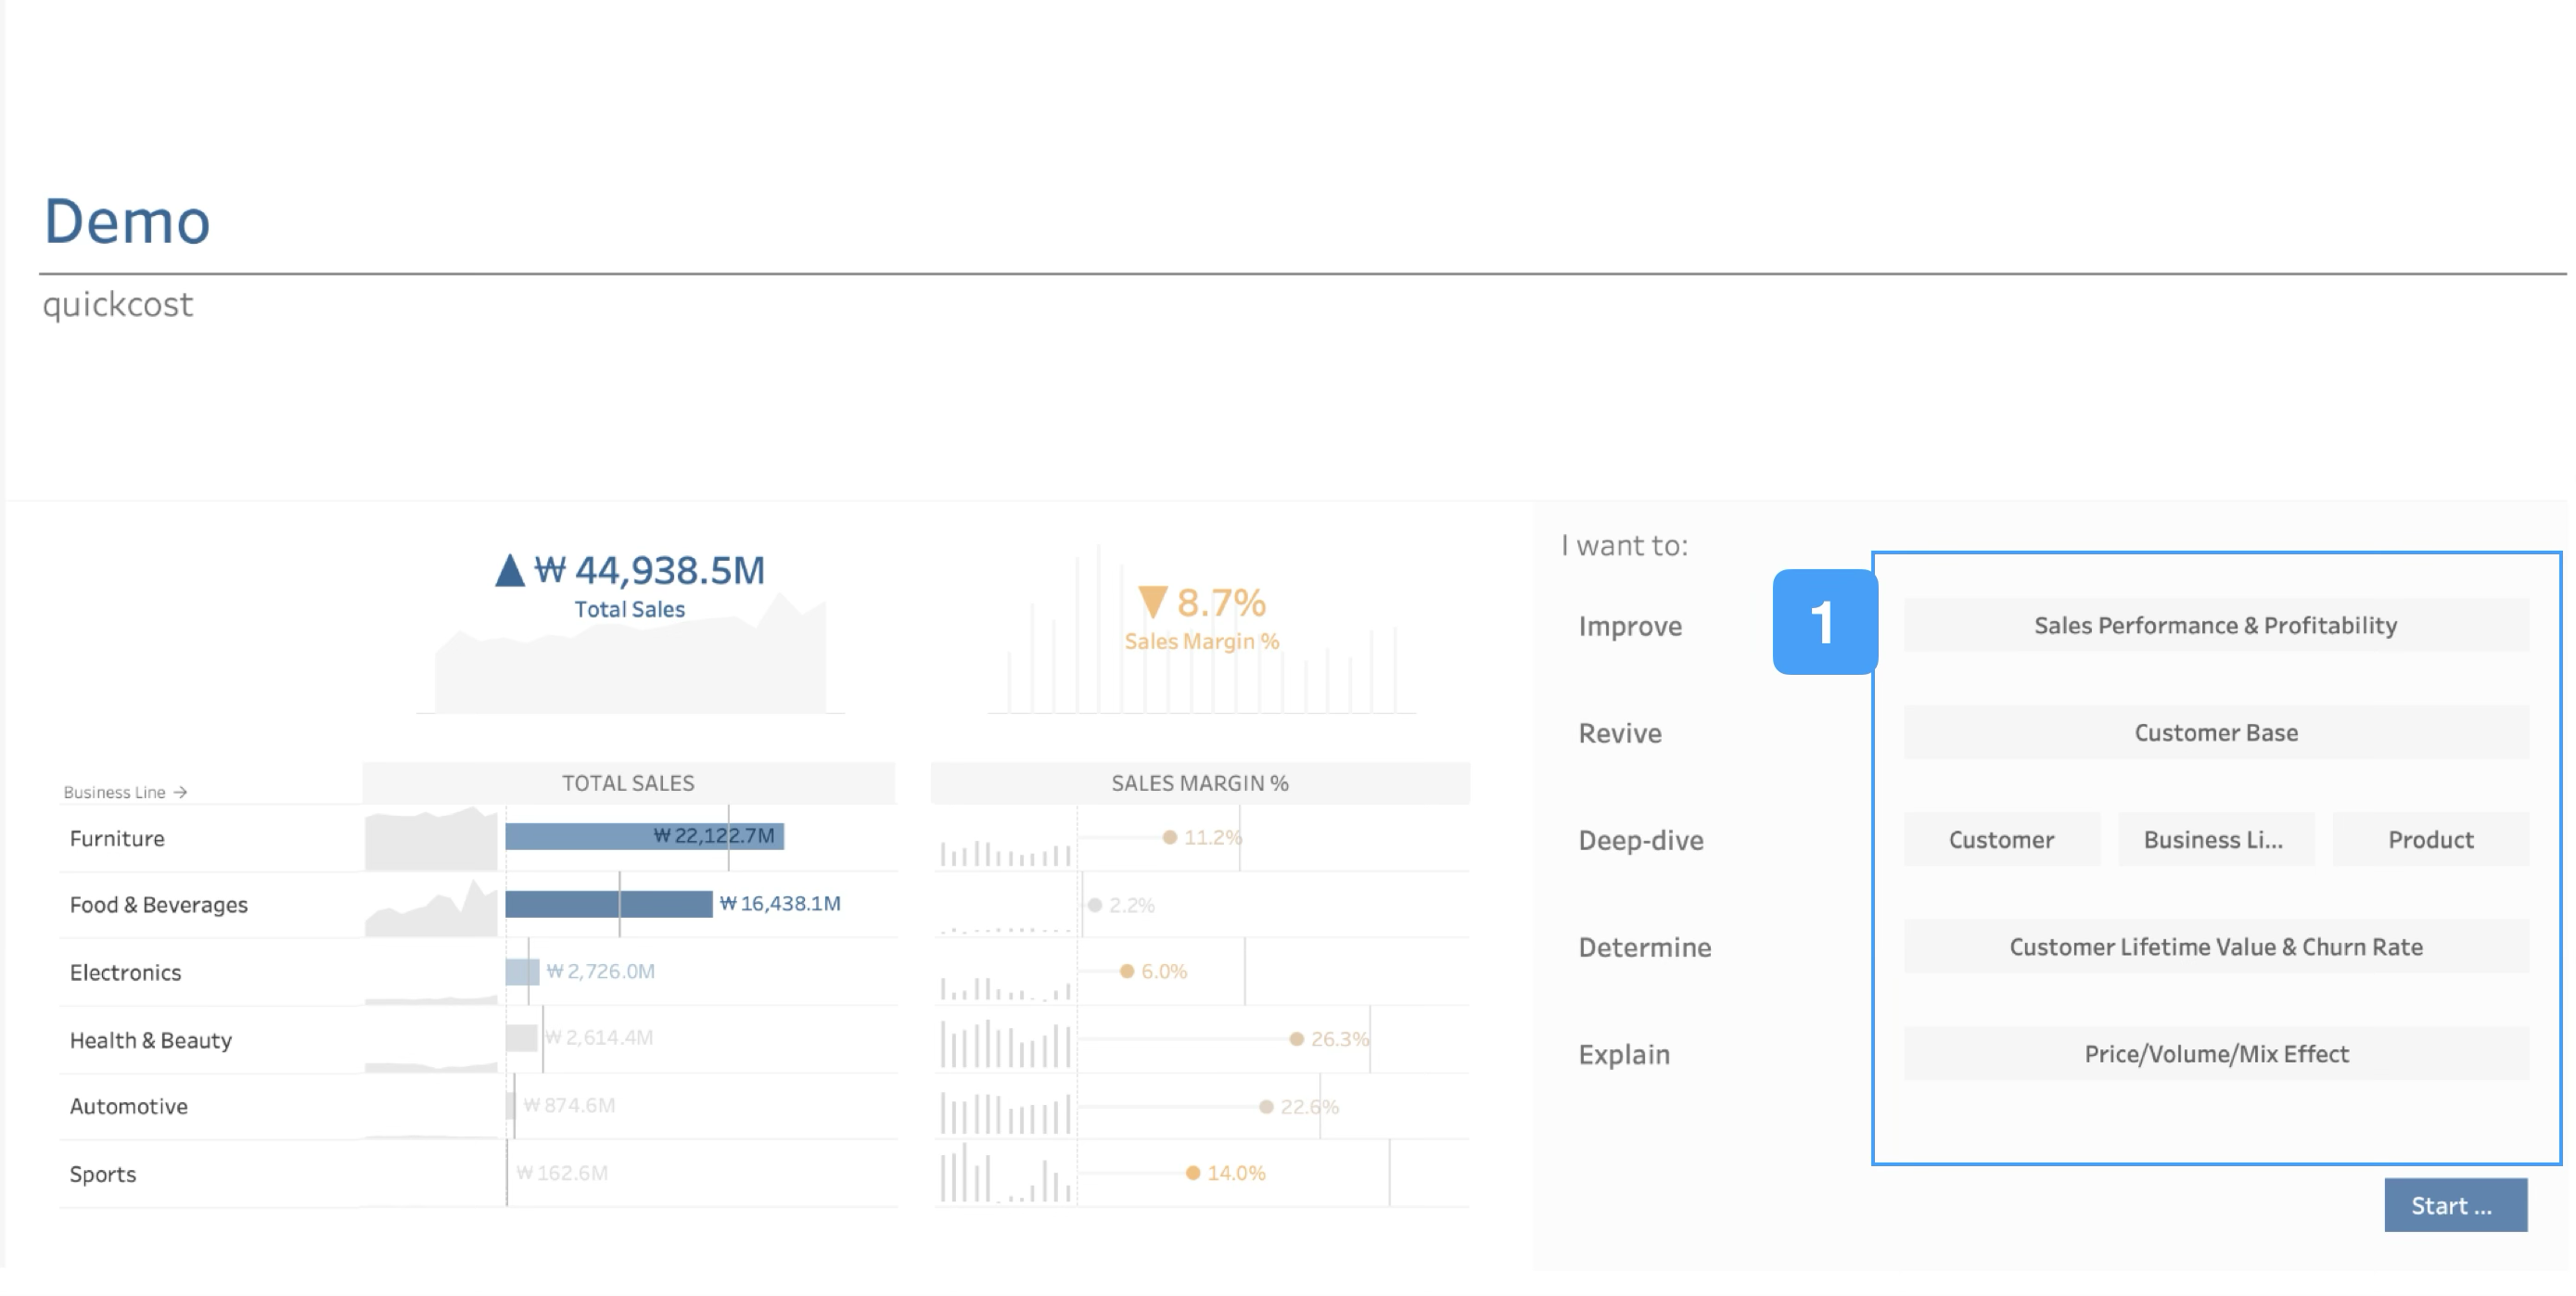Select Customer Lifetime Value & Churn Rate
The height and width of the screenshot is (1296, 2576).
click(x=2215, y=947)
